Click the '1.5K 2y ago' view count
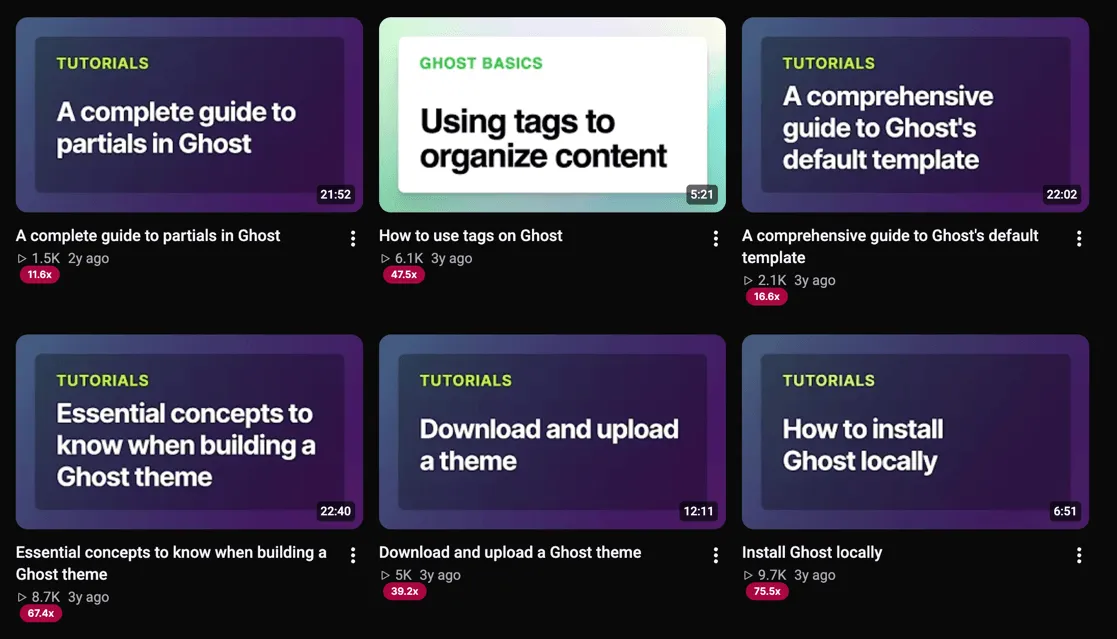1117x639 pixels. tap(63, 259)
